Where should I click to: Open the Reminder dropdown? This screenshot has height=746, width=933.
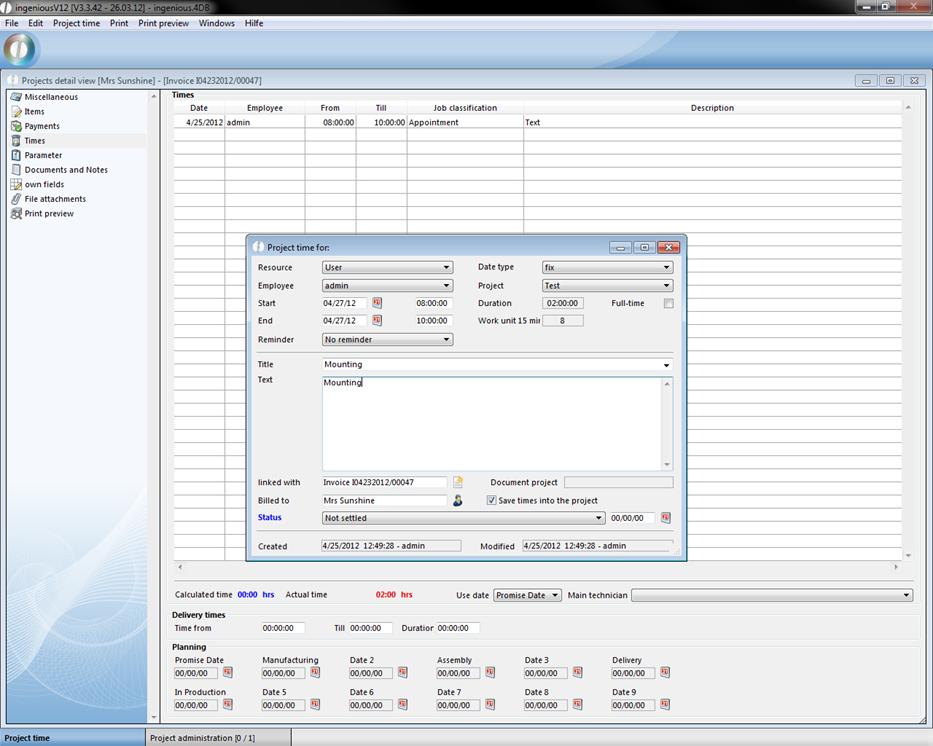(x=387, y=340)
